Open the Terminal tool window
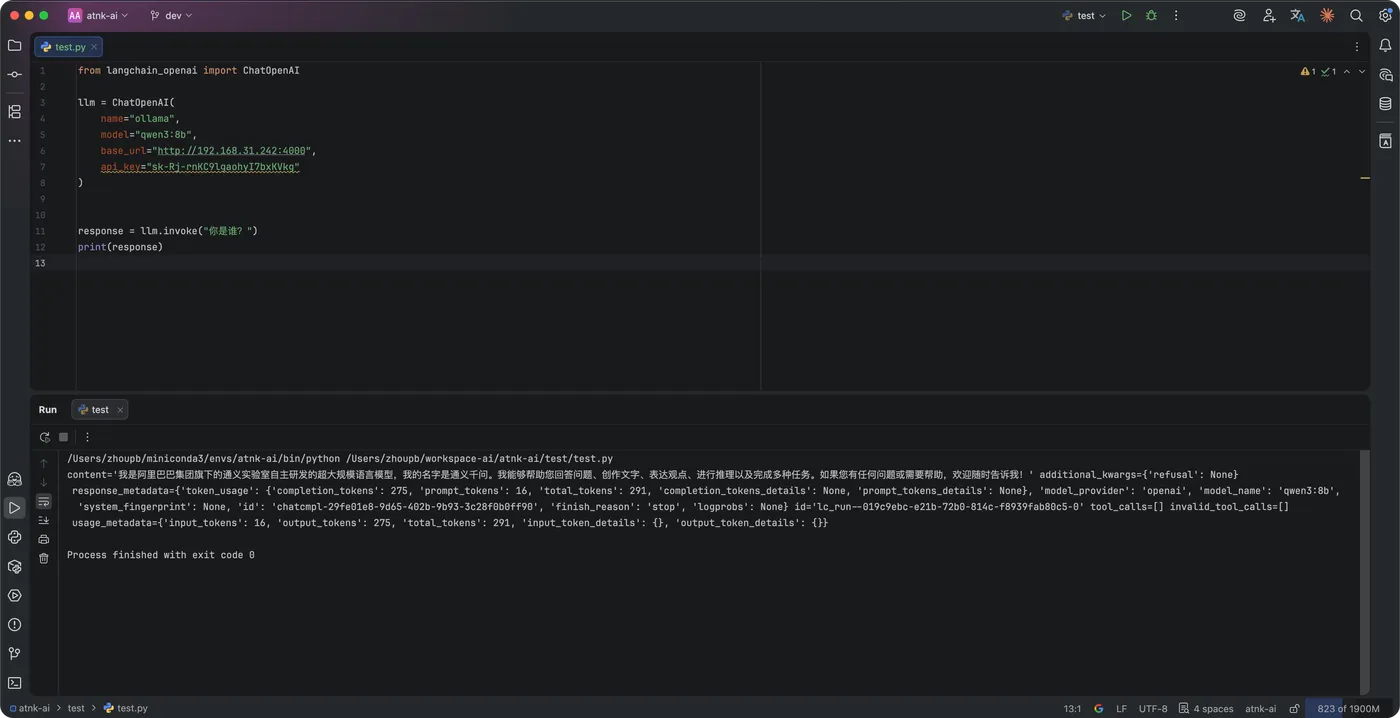Screen dimensions: 1400x718 14,682
